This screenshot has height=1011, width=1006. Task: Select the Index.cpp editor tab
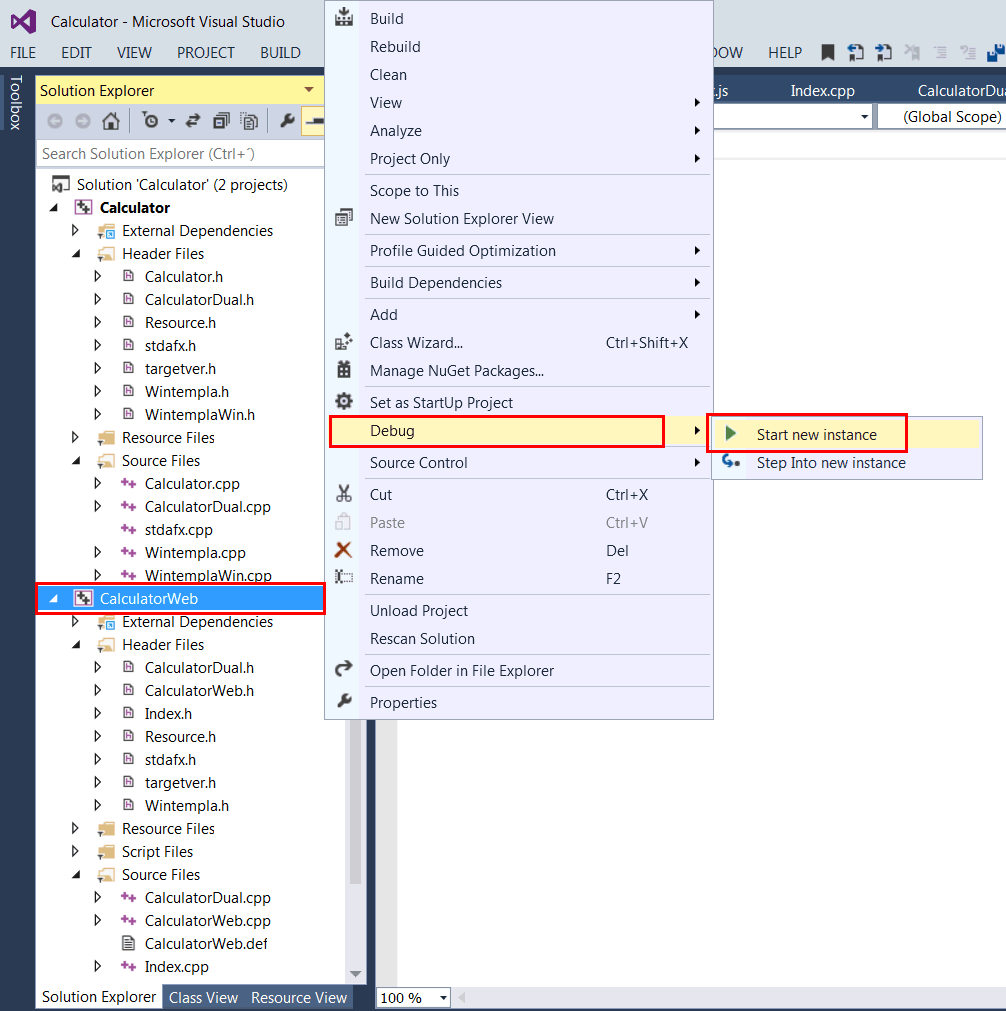pyautogui.click(x=822, y=91)
